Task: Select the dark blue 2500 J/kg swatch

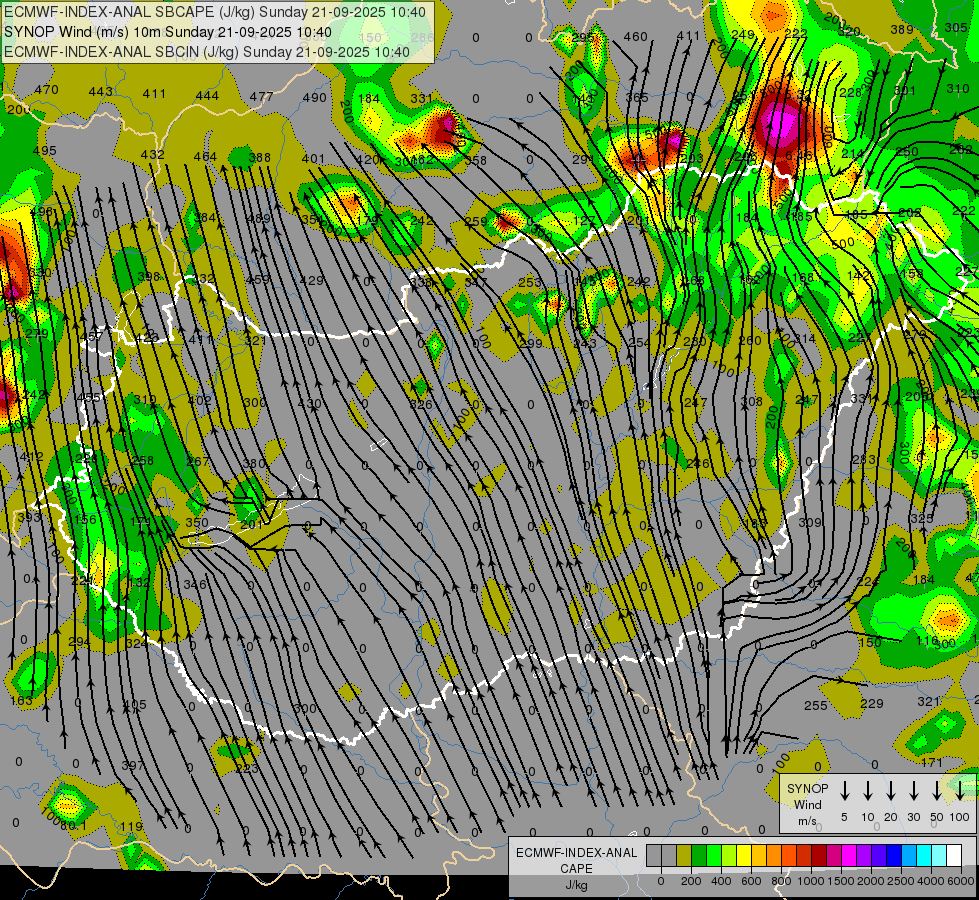Action: click(893, 855)
